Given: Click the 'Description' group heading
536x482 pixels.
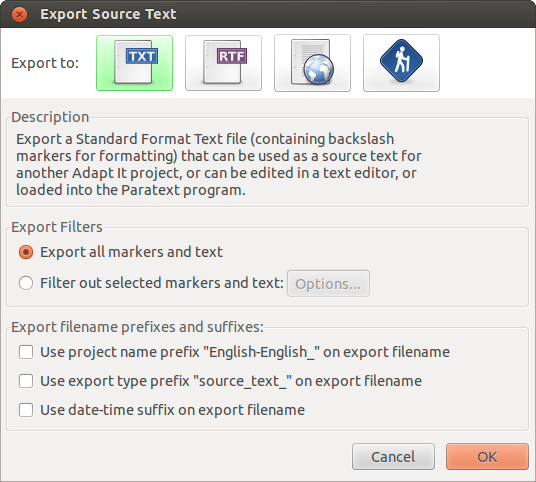Looking at the screenshot, I should coord(50,117).
